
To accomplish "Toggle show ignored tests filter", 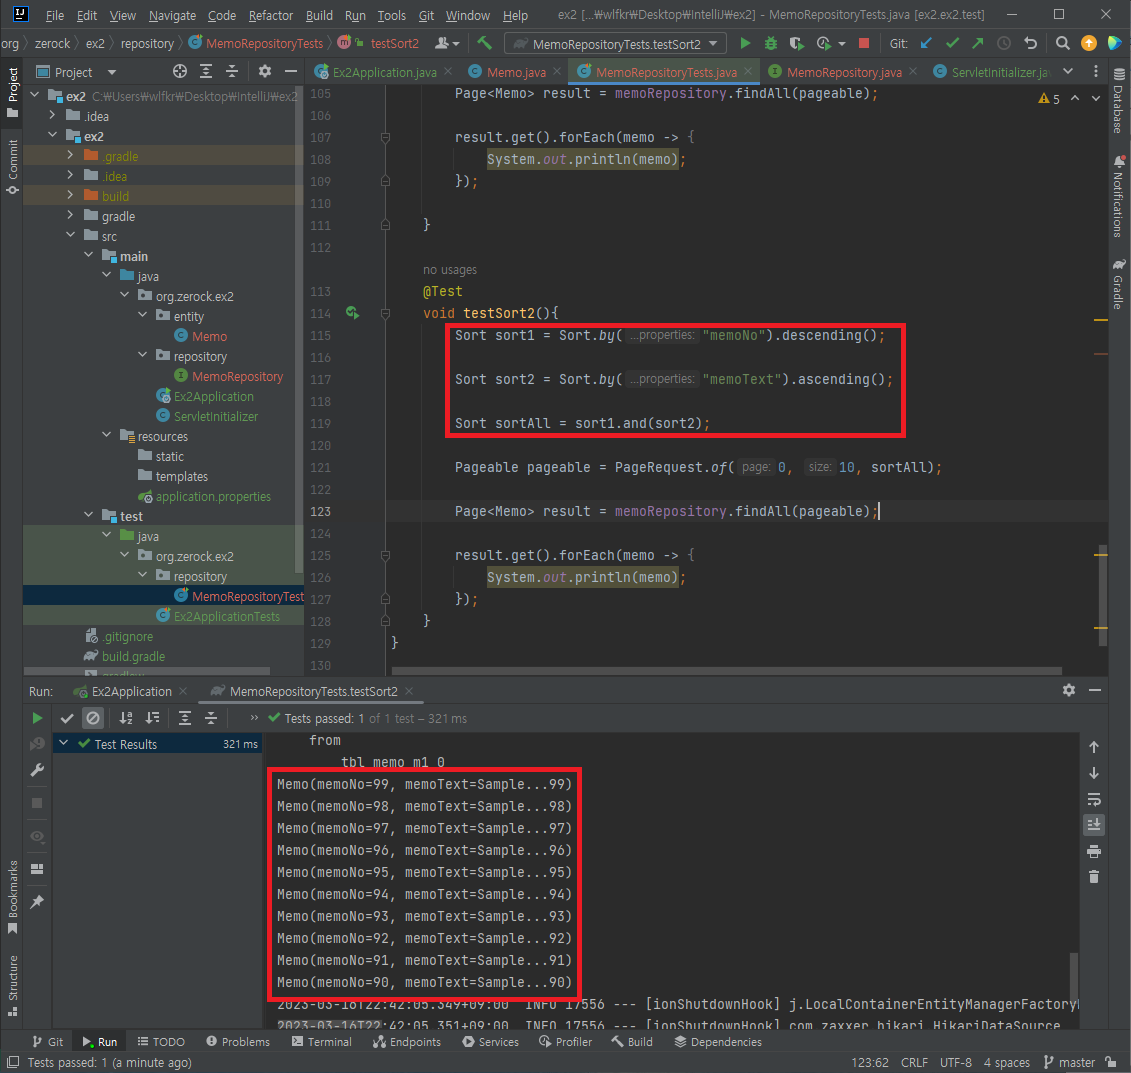I will click(93, 718).
